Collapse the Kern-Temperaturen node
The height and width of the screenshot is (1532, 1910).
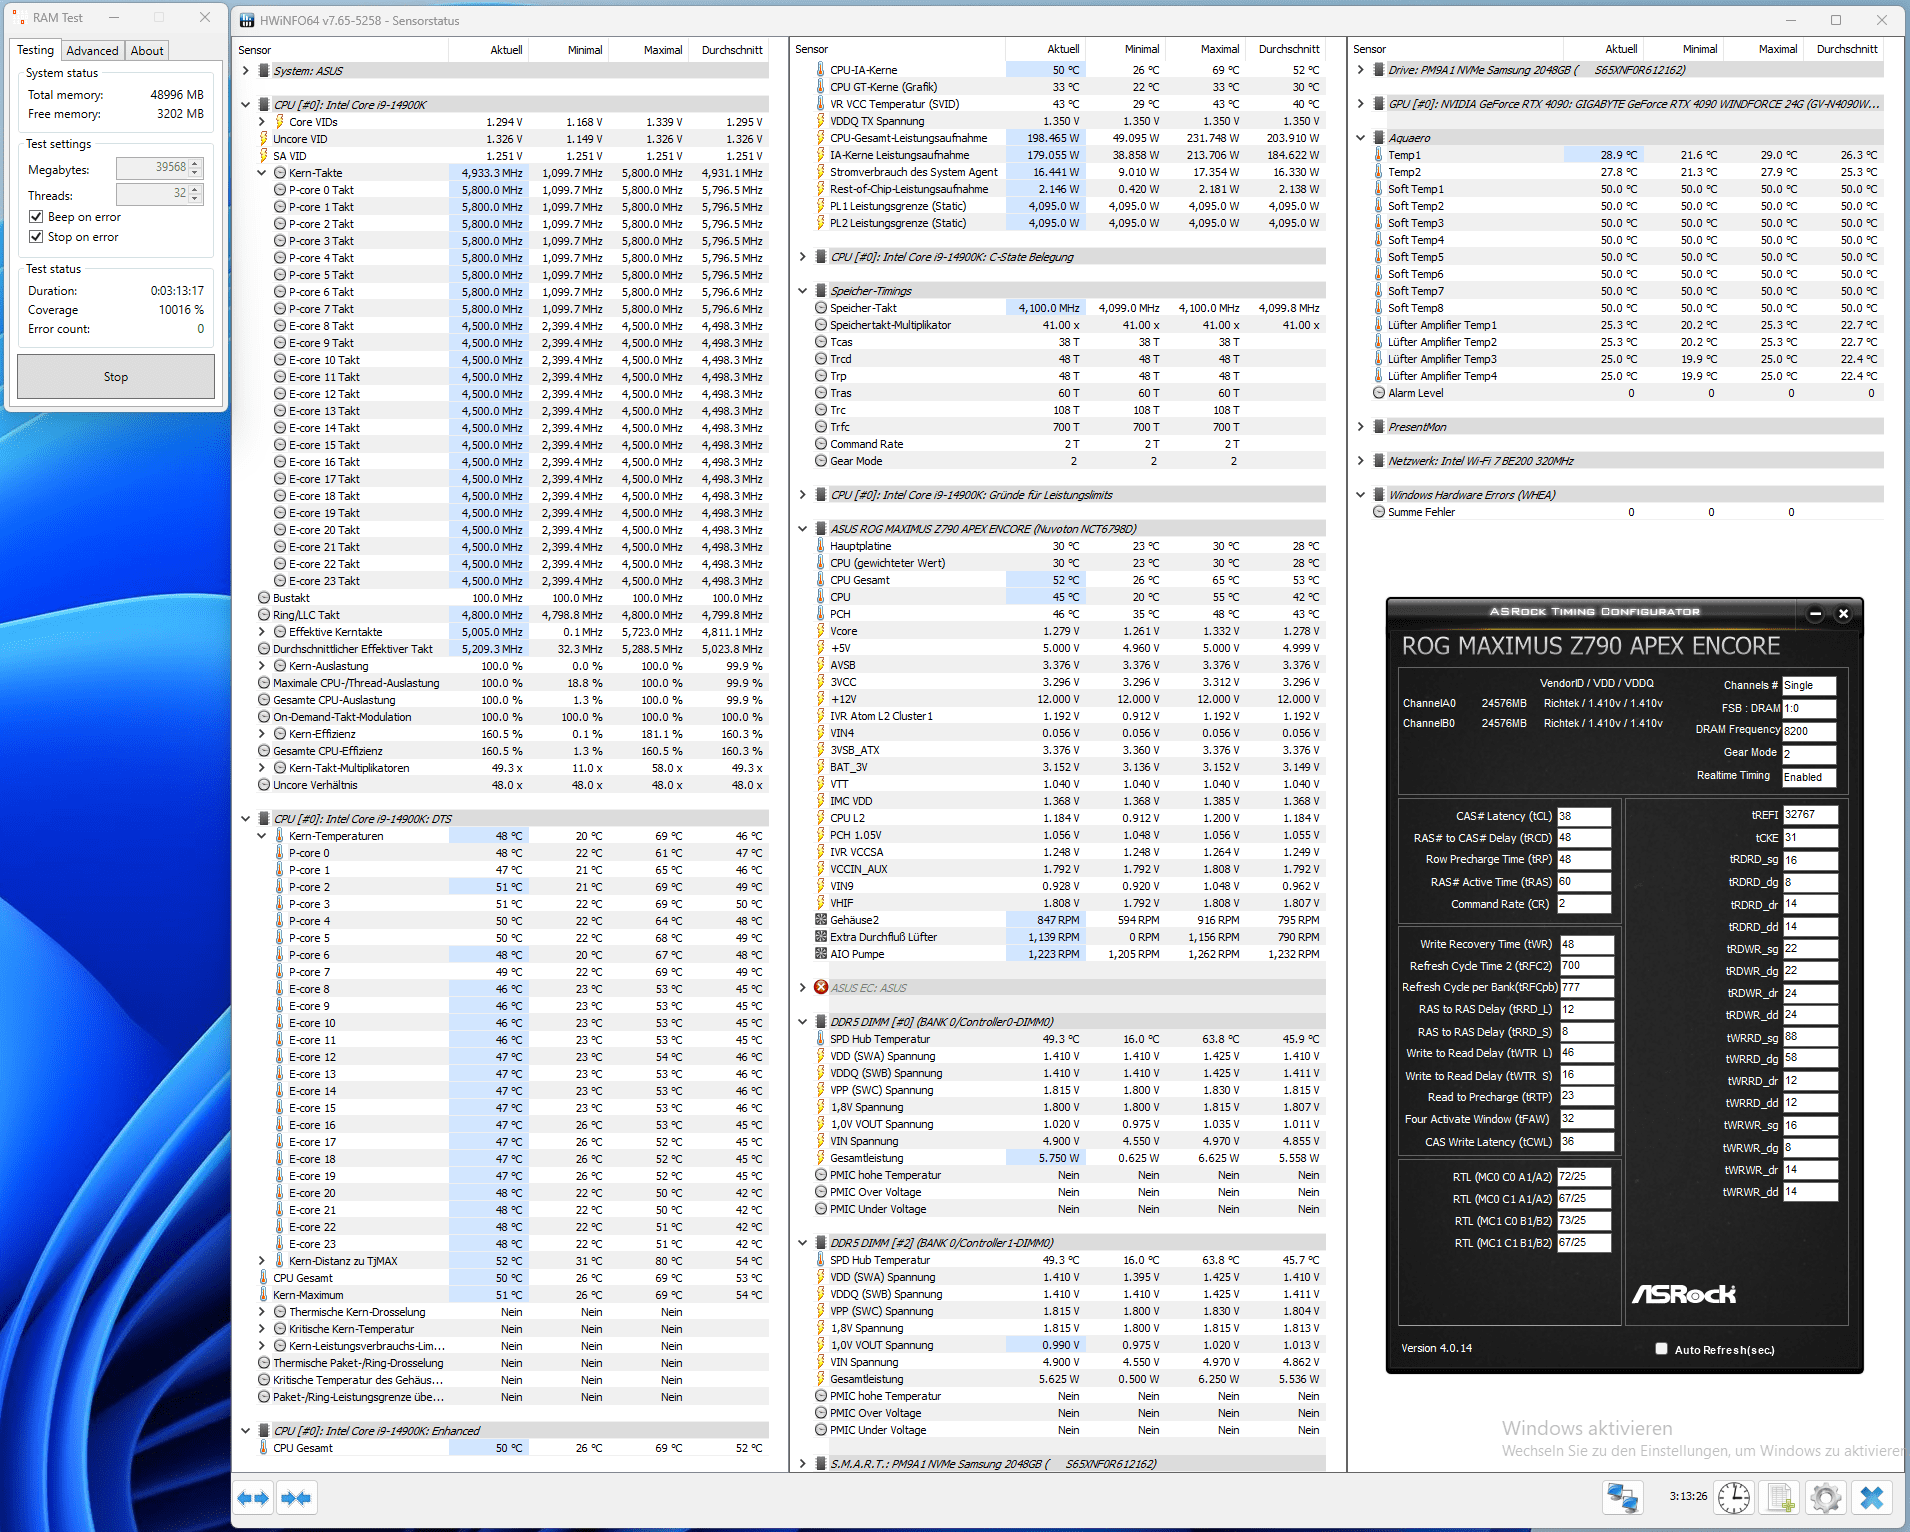coord(262,836)
